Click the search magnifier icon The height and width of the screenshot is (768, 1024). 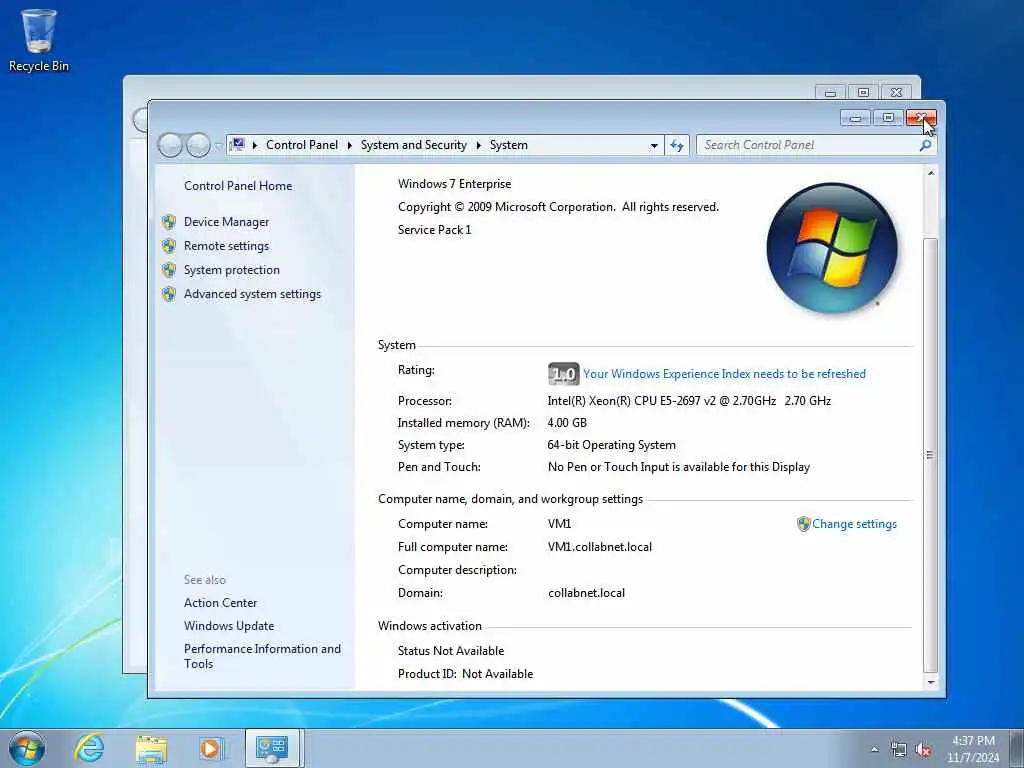(925, 145)
